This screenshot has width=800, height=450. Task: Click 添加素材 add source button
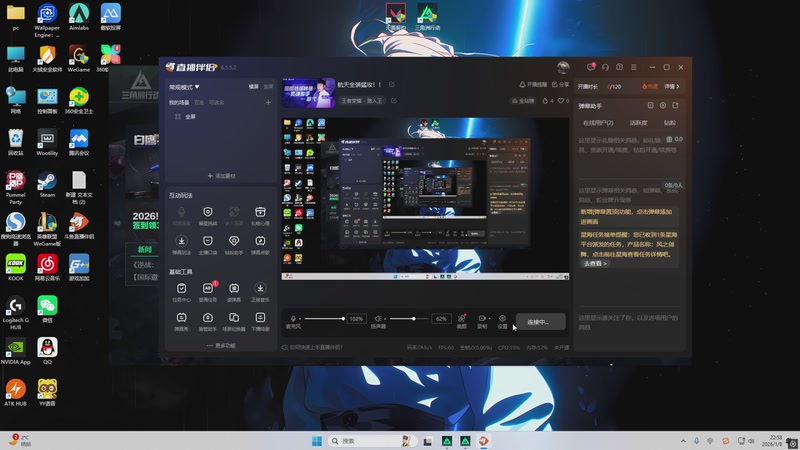point(221,176)
